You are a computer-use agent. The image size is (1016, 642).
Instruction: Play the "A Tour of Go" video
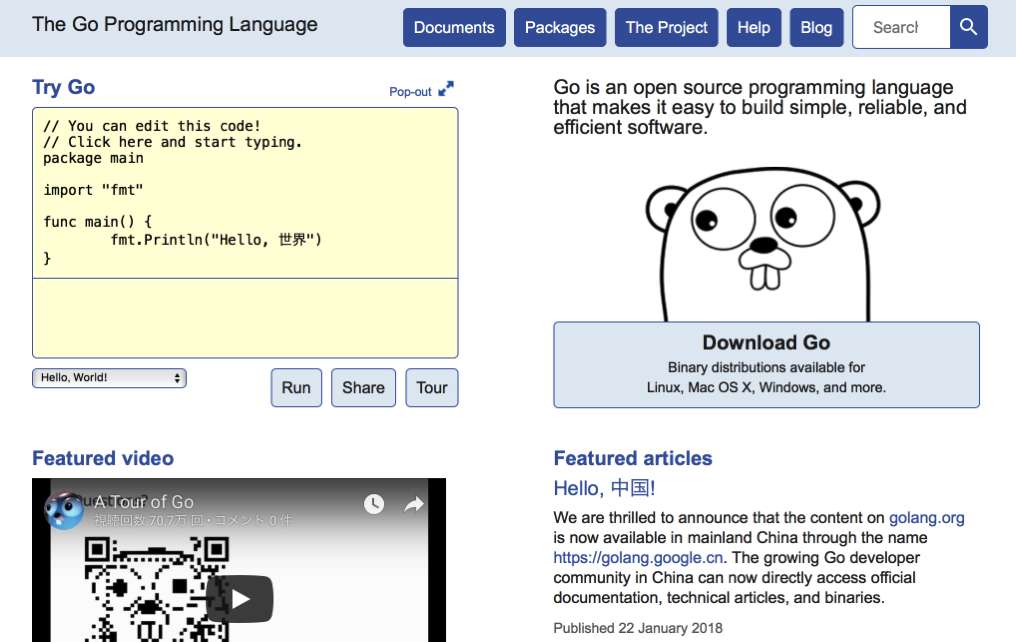pos(240,598)
